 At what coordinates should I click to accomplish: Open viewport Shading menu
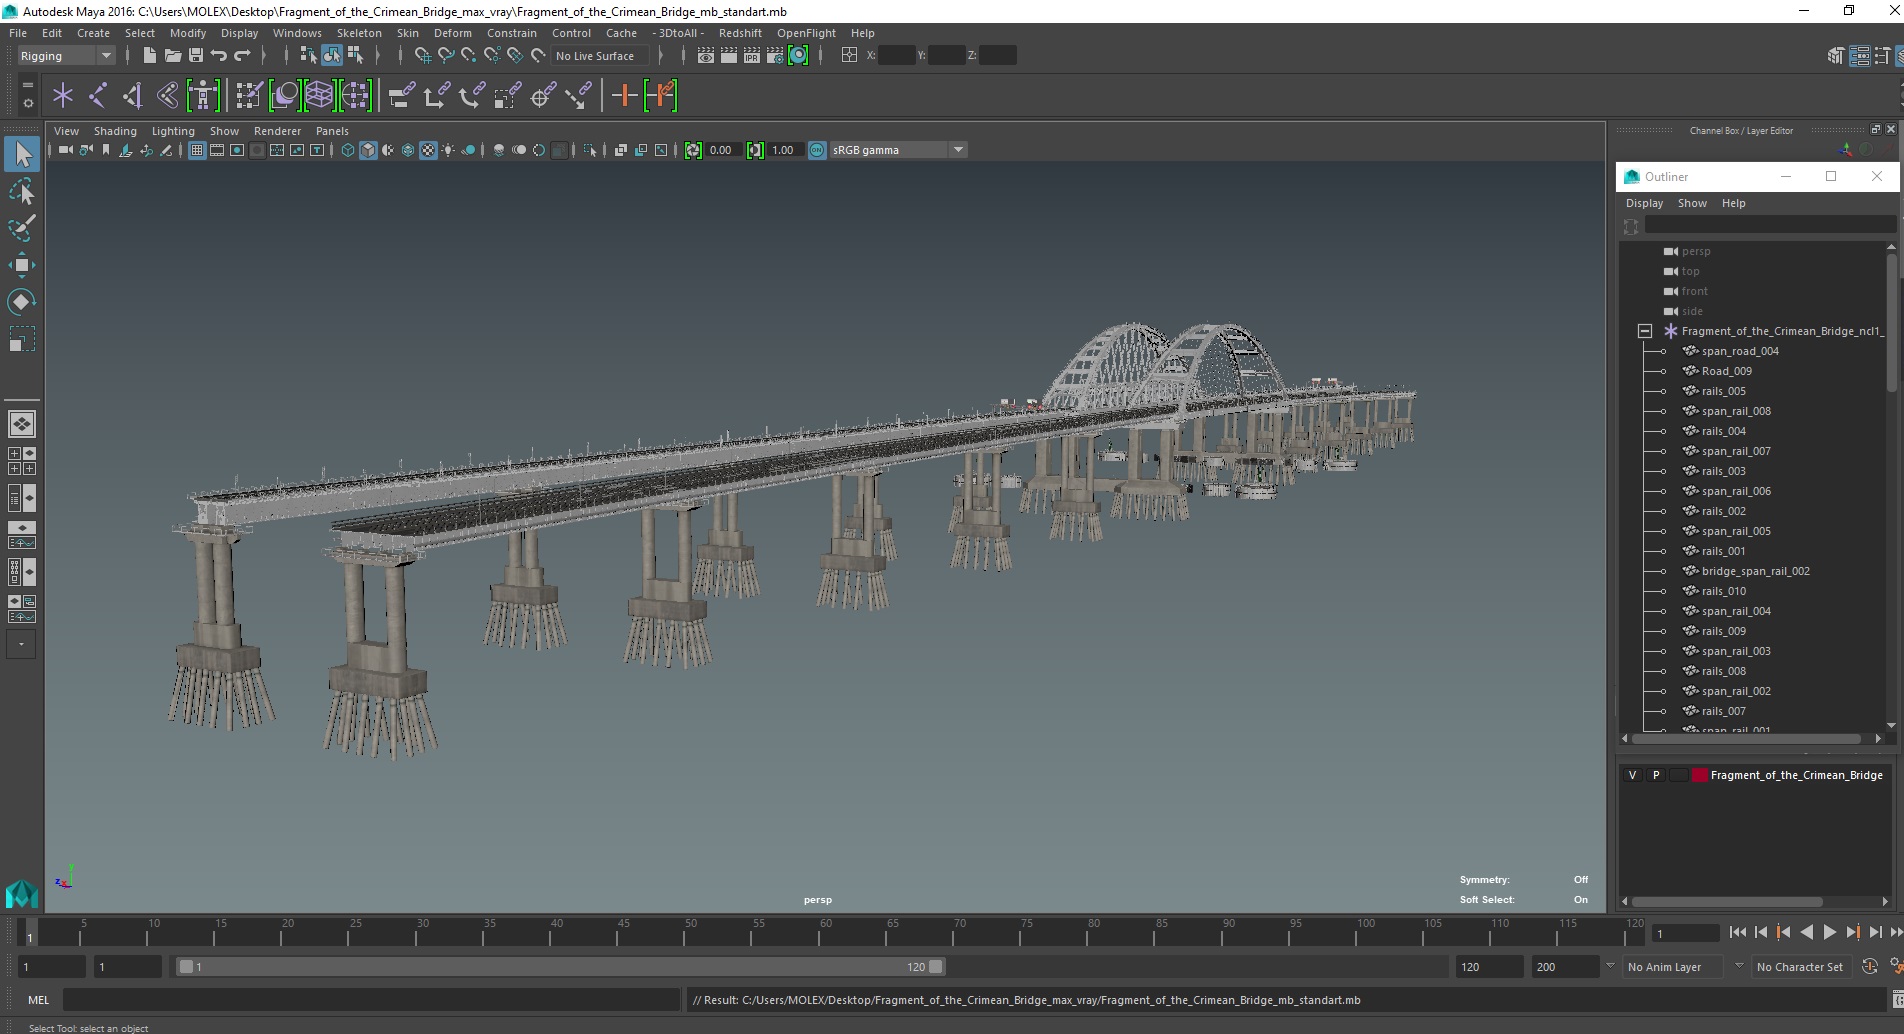coord(115,131)
